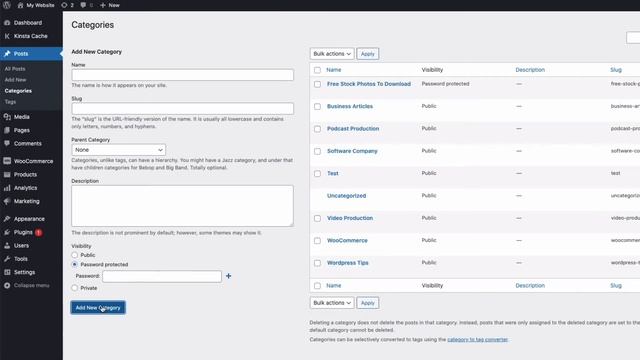The height and width of the screenshot is (360, 640).
Task: Select Password protected visibility option
Action: point(75,264)
